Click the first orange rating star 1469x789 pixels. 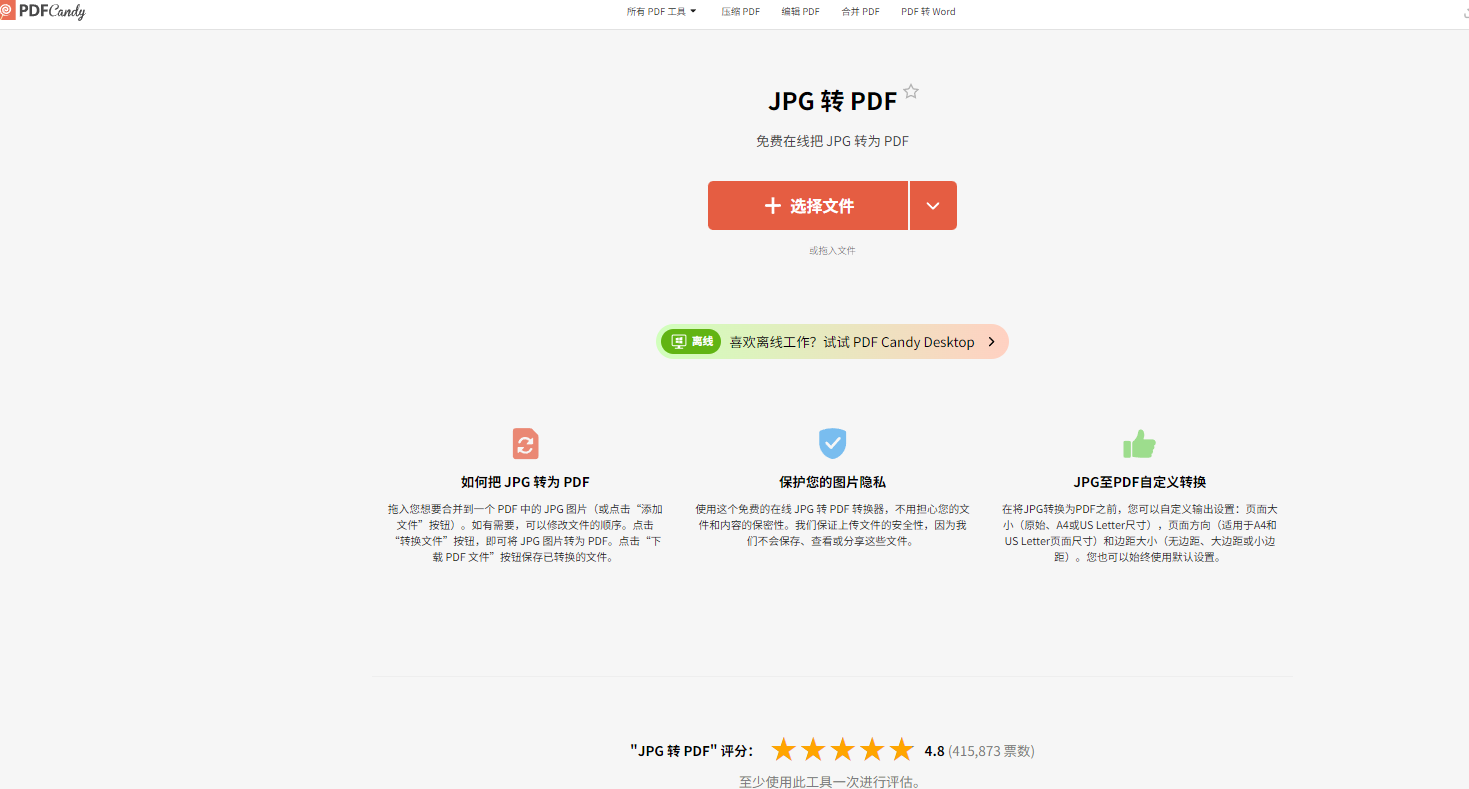(x=783, y=750)
